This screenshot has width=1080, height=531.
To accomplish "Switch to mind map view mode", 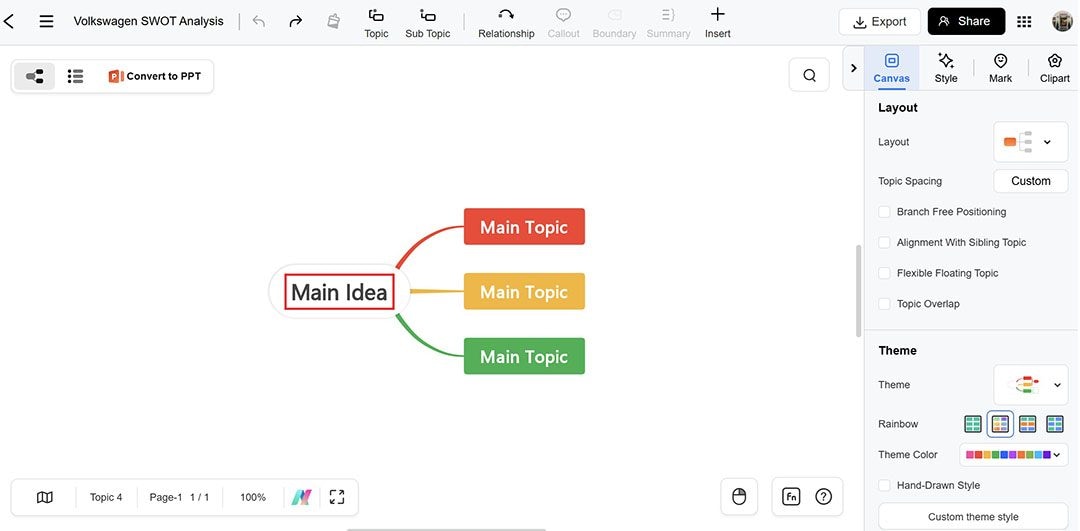I will coord(34,76).
